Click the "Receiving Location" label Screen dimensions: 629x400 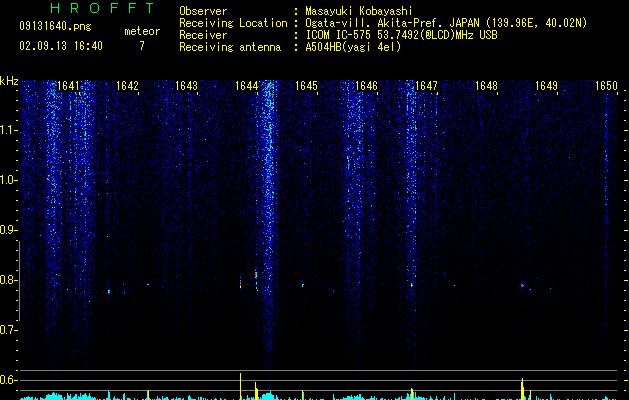point(233,23)
